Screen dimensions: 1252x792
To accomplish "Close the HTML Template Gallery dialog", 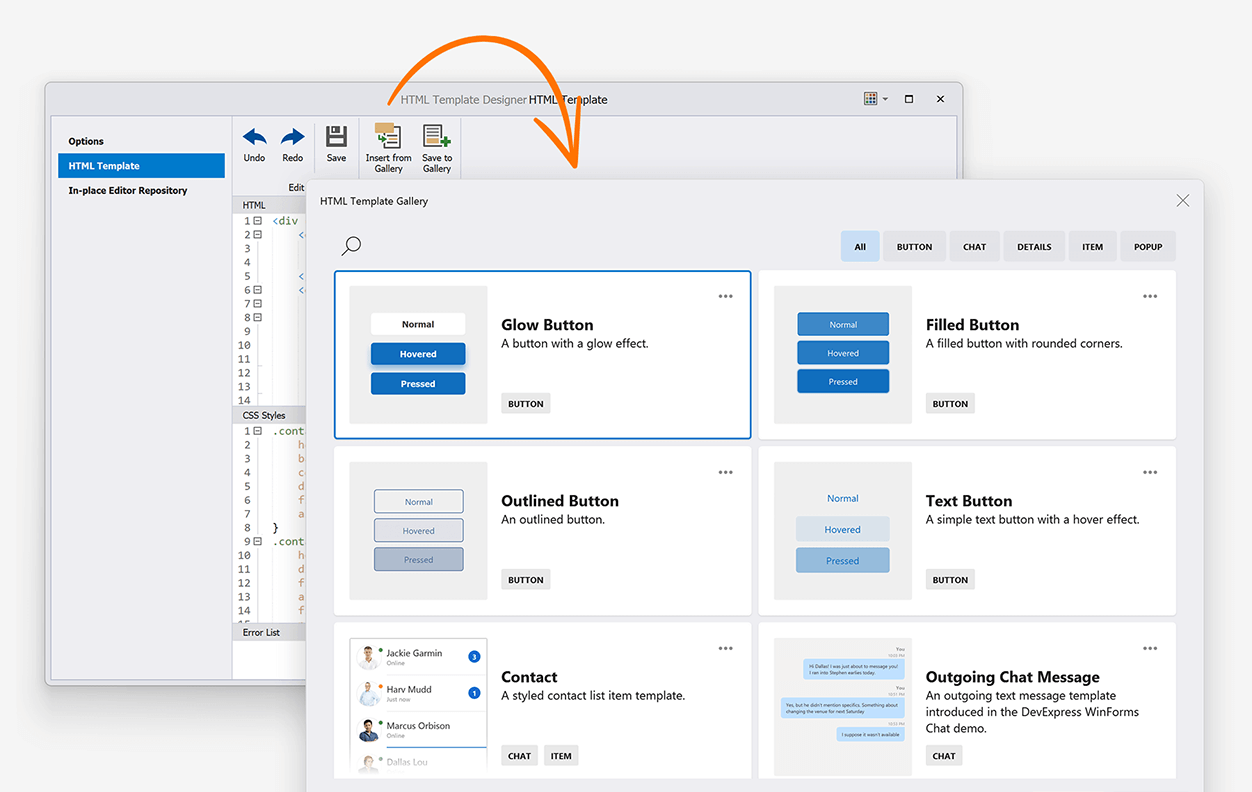I will pos(1183,201).
